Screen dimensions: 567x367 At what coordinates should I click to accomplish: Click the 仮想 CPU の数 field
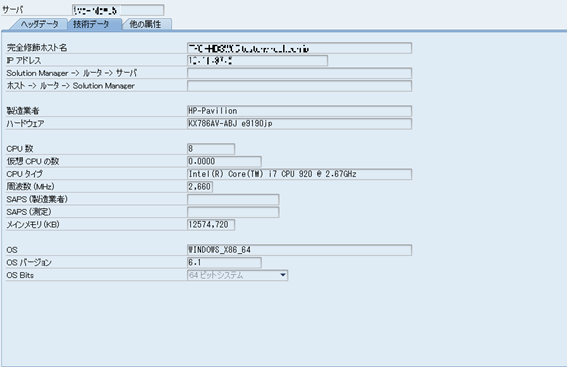pyautogui.click(x=224, y=161)
